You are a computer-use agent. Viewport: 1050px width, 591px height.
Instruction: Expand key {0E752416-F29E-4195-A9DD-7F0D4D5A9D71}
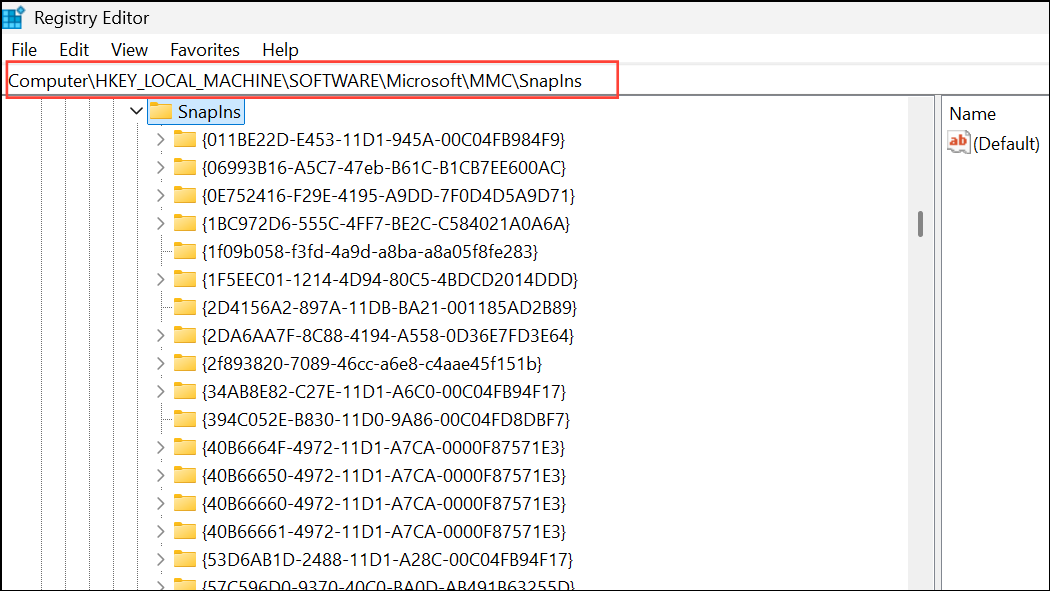point(161,195)
